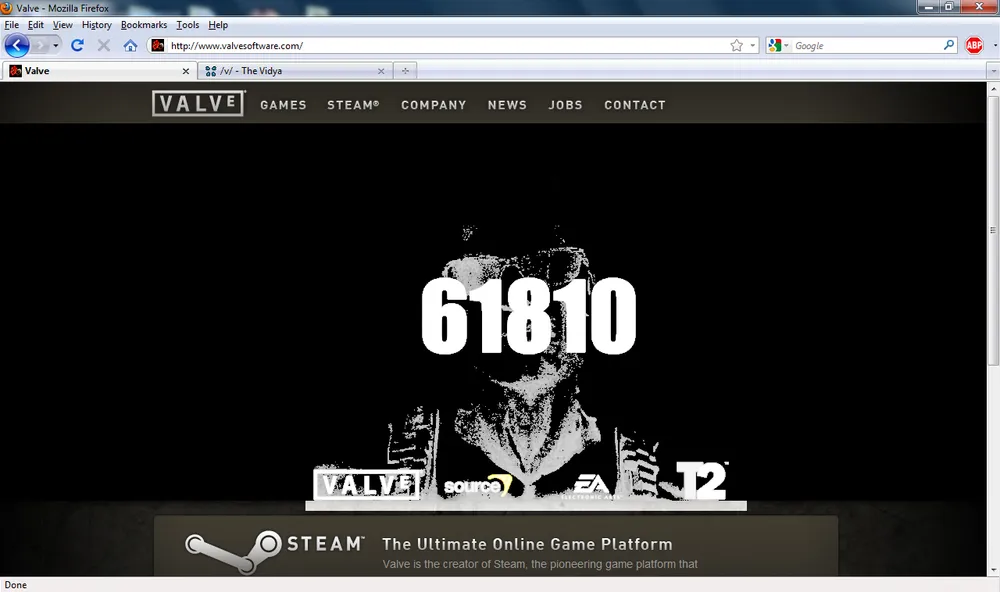Open the Adblock Plus ABP icon
The height and width of the screenshot is (592, 1000).
point(974,46)
